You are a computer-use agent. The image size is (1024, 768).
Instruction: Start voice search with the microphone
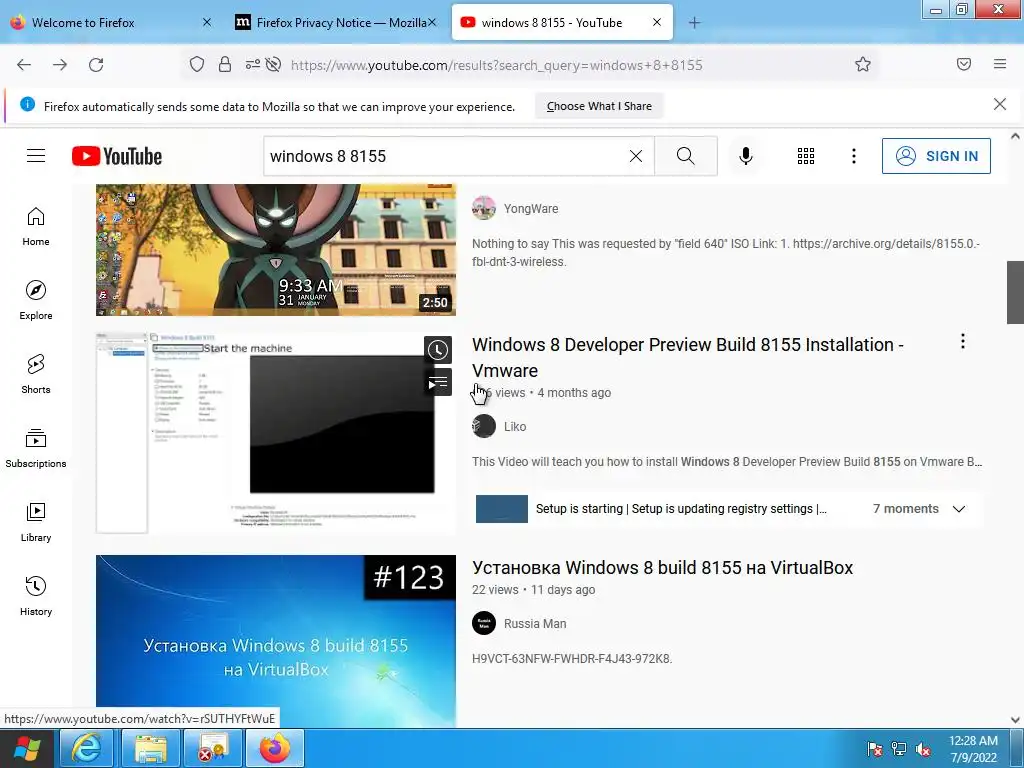tap(746, 156)
